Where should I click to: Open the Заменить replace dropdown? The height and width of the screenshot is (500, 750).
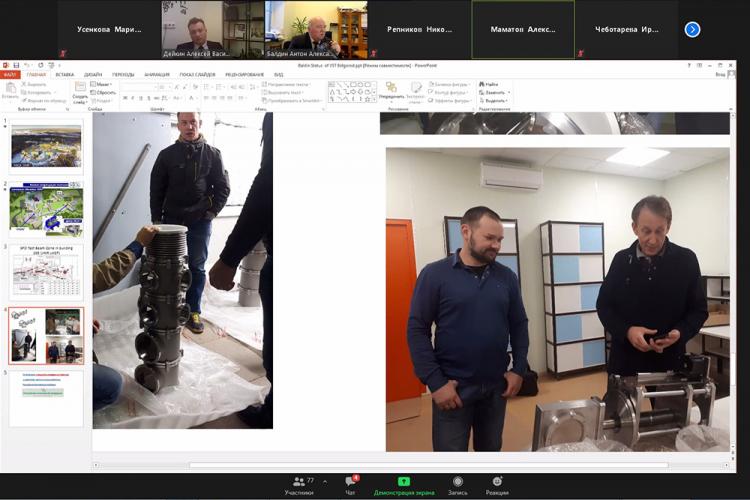pyautogui.click(x=493, y=92)
